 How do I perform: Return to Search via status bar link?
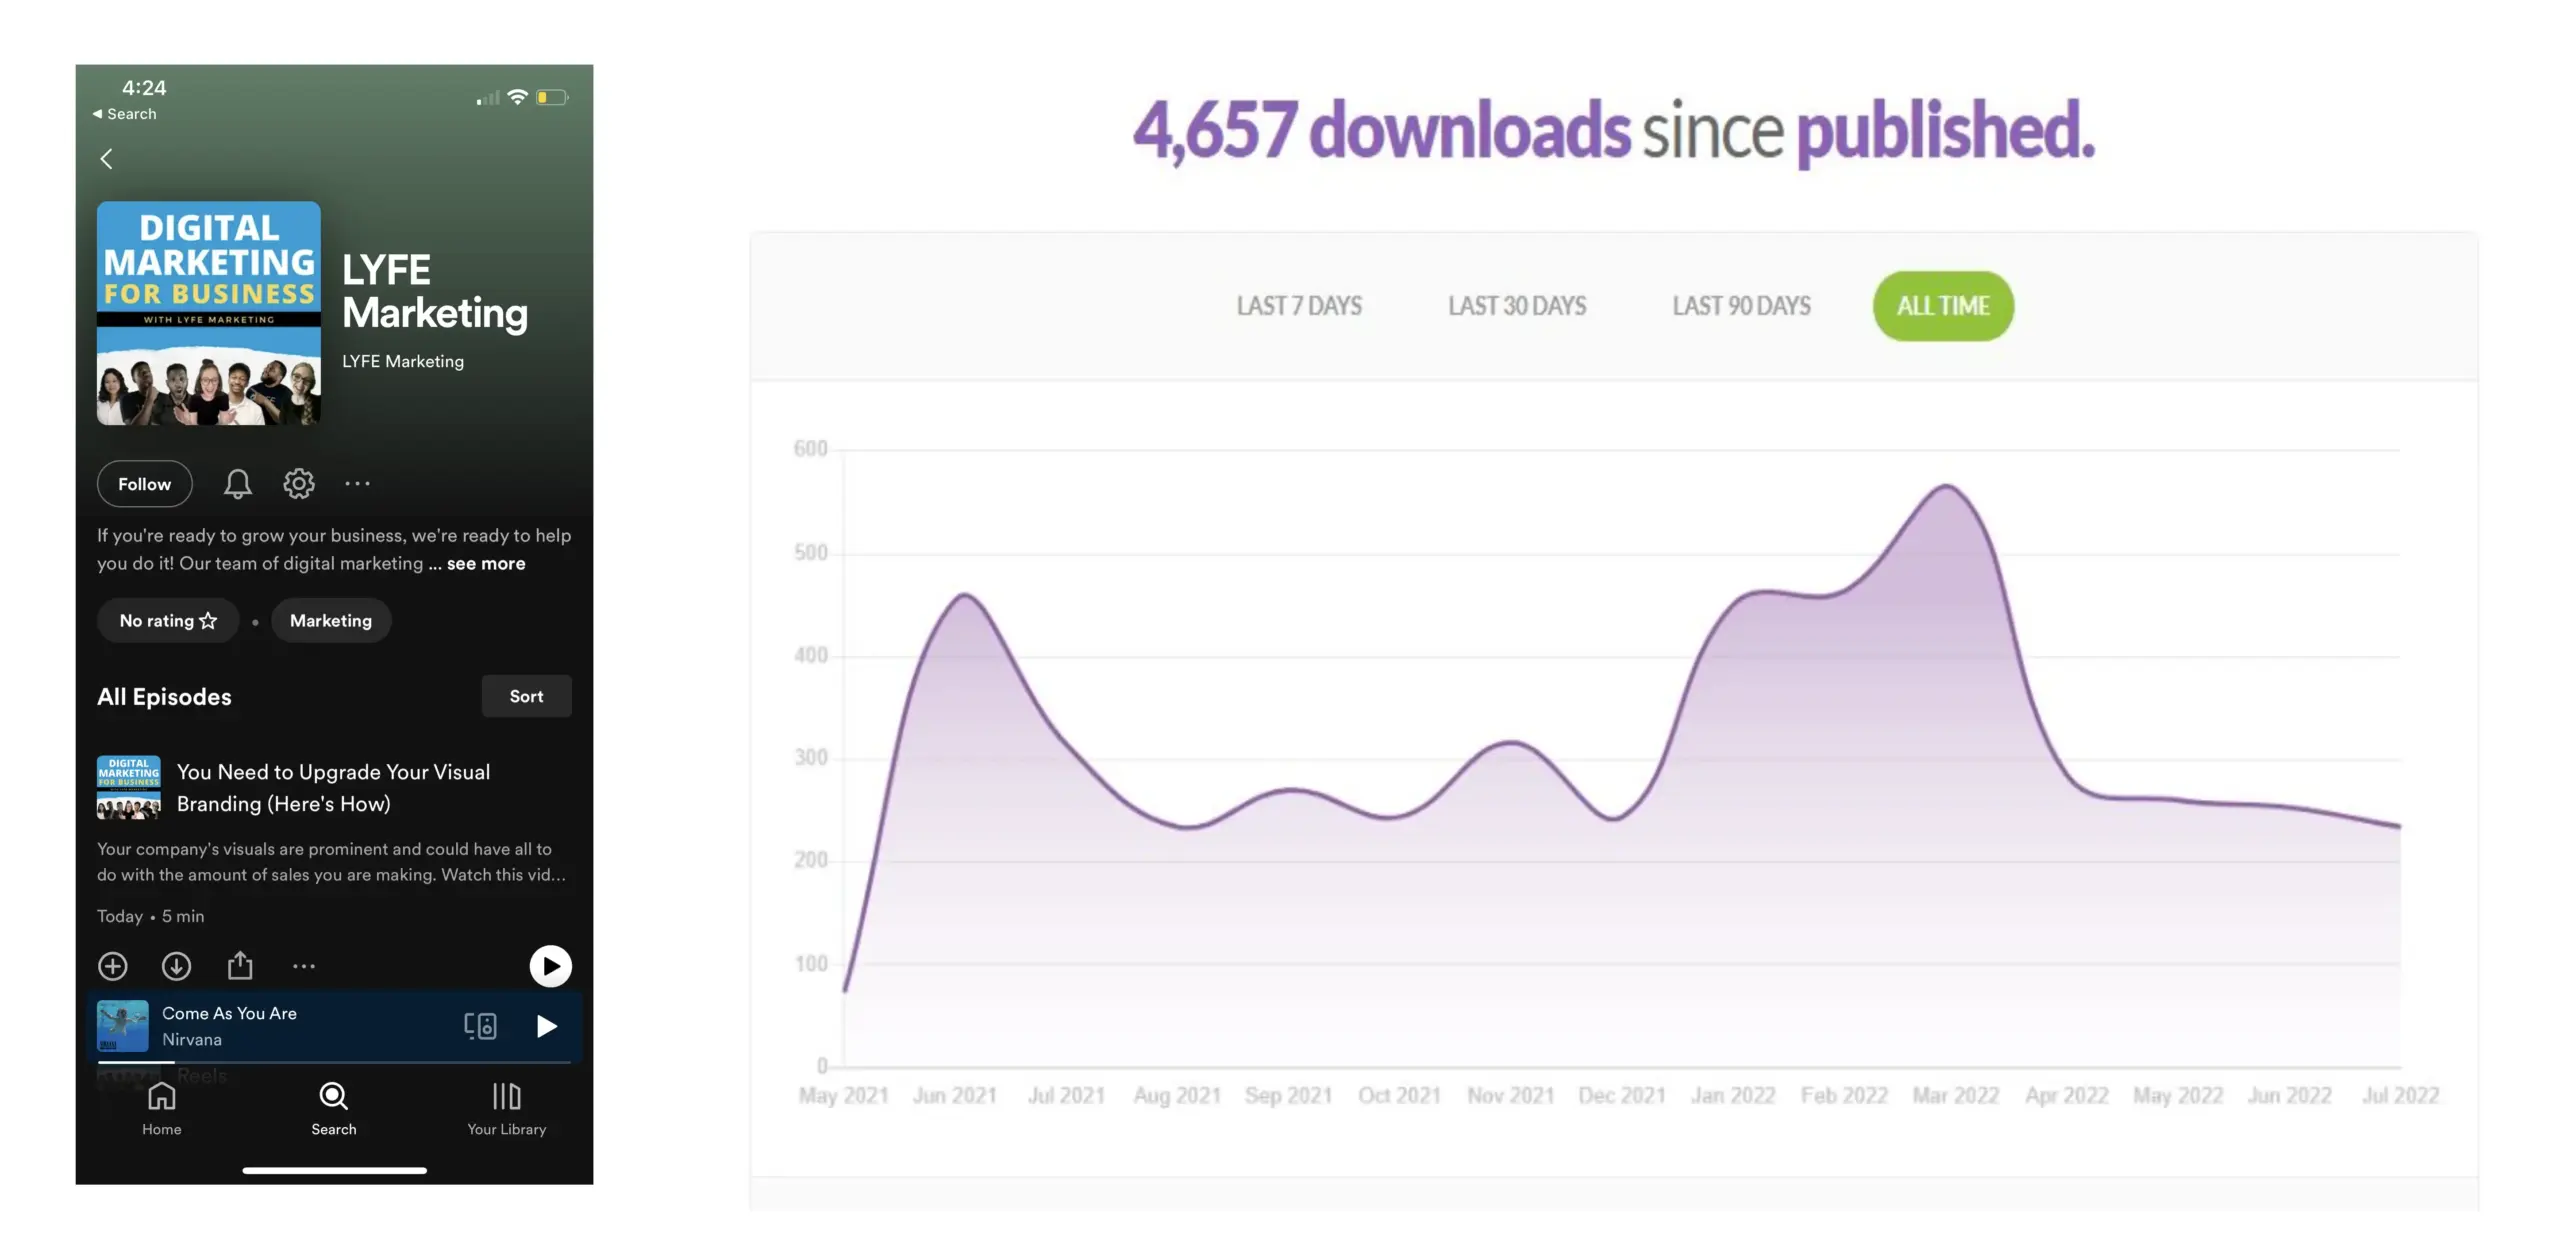click(125, 114)
